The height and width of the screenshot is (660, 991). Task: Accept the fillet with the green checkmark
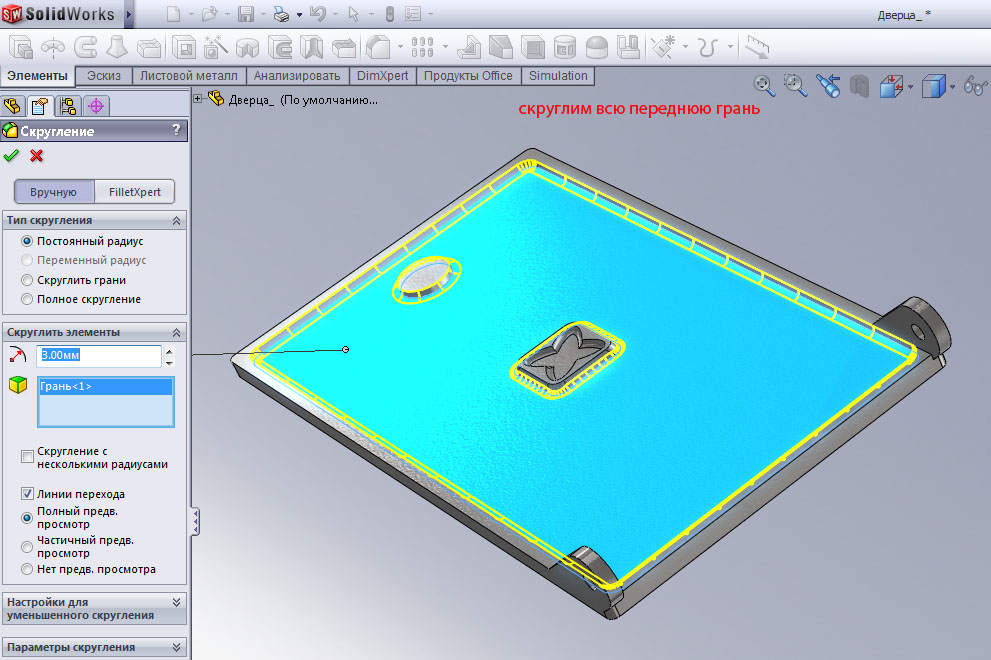(12, 155)
